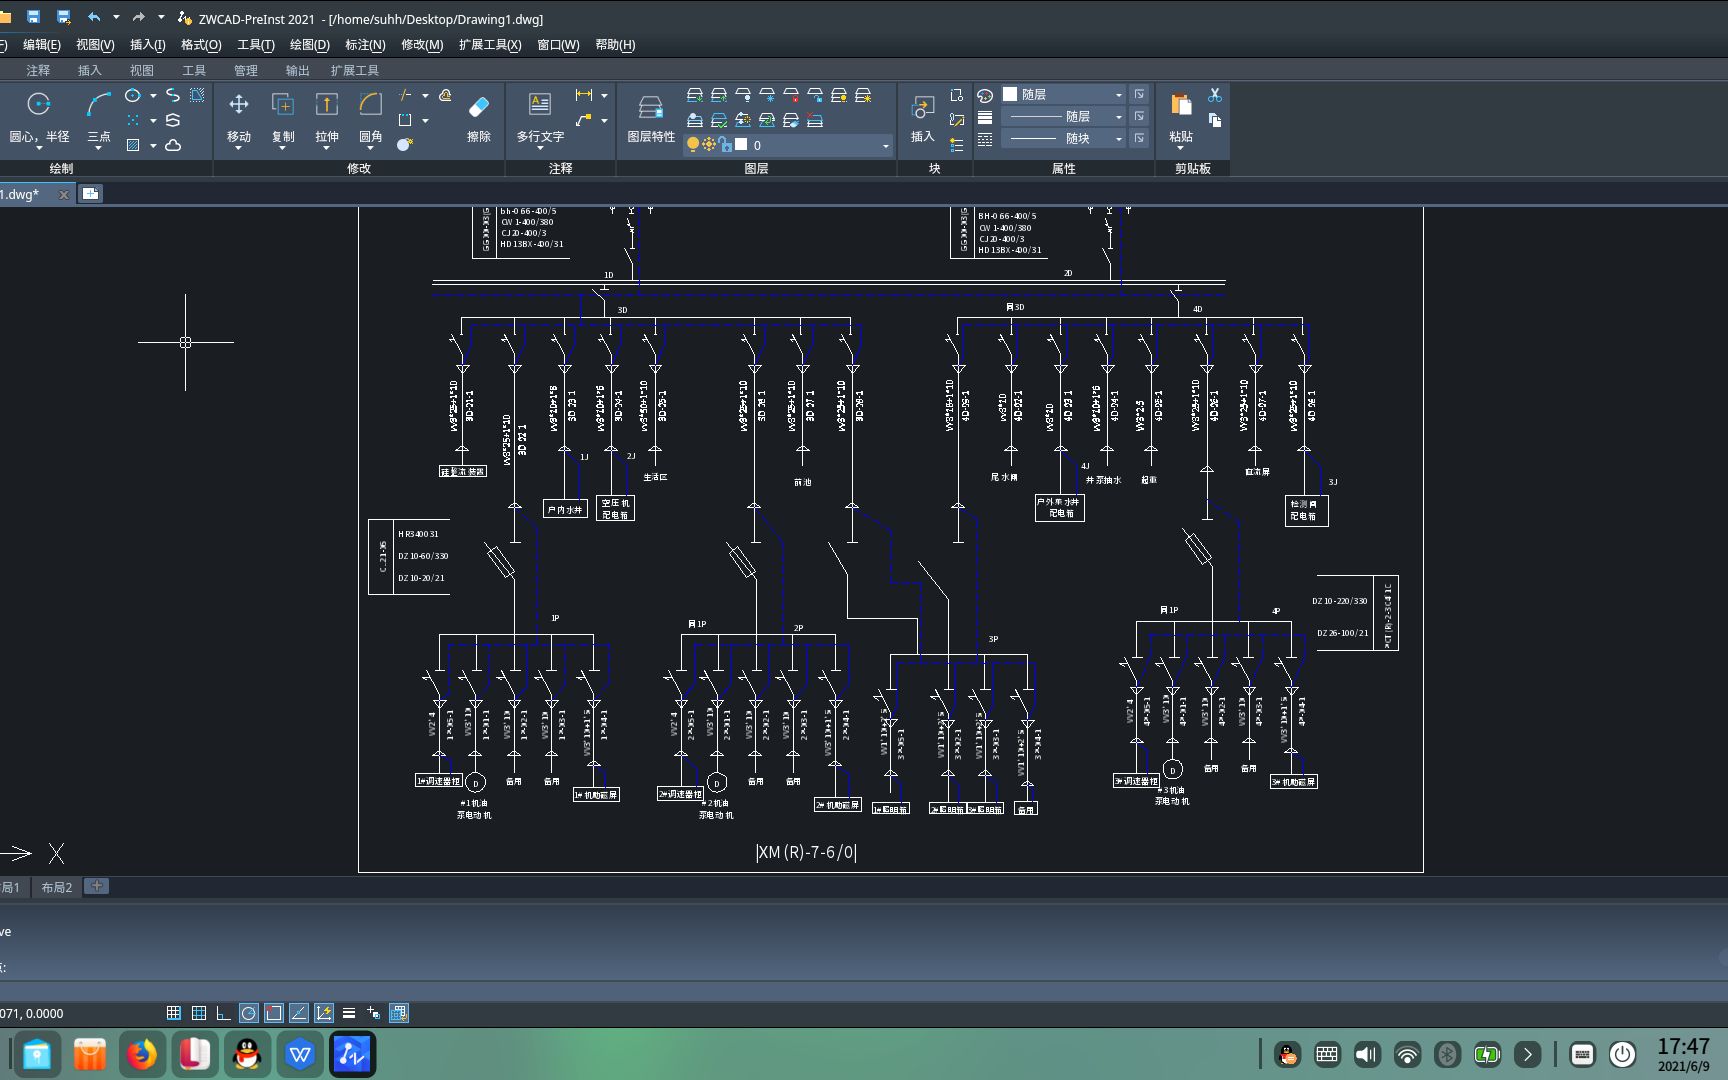Select the revision cloud tool
The height and width of the screenshot is (1080, 1728).
coord(173,145)
